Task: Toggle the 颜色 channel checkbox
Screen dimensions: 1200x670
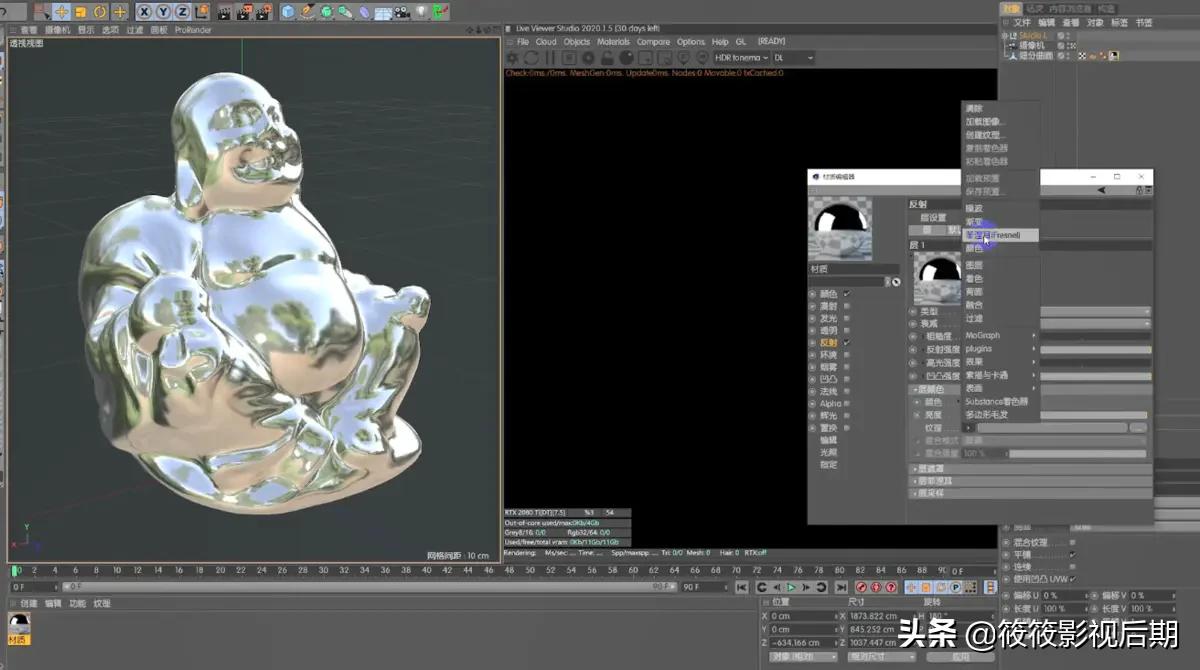Action: pos(846,294)
